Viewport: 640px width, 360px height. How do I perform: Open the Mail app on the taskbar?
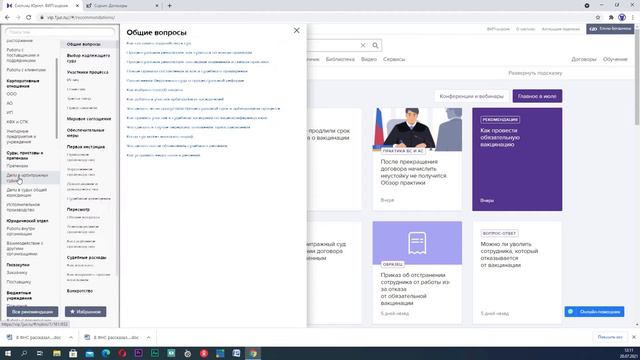[x=89, y=353]
